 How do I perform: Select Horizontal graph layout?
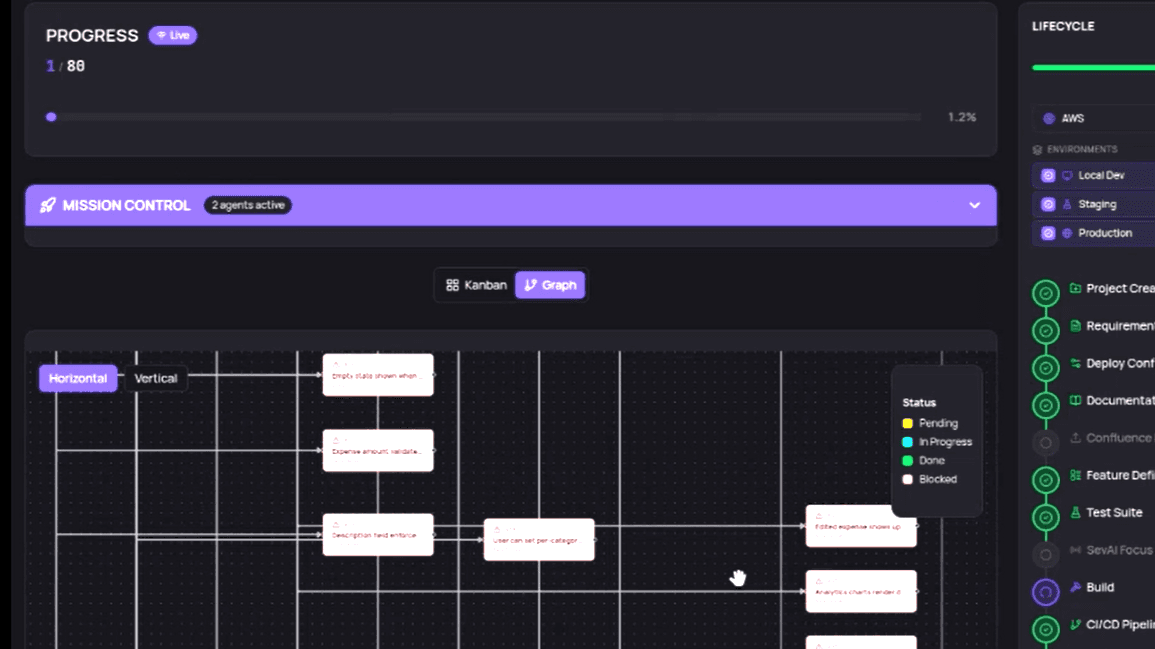78,379
